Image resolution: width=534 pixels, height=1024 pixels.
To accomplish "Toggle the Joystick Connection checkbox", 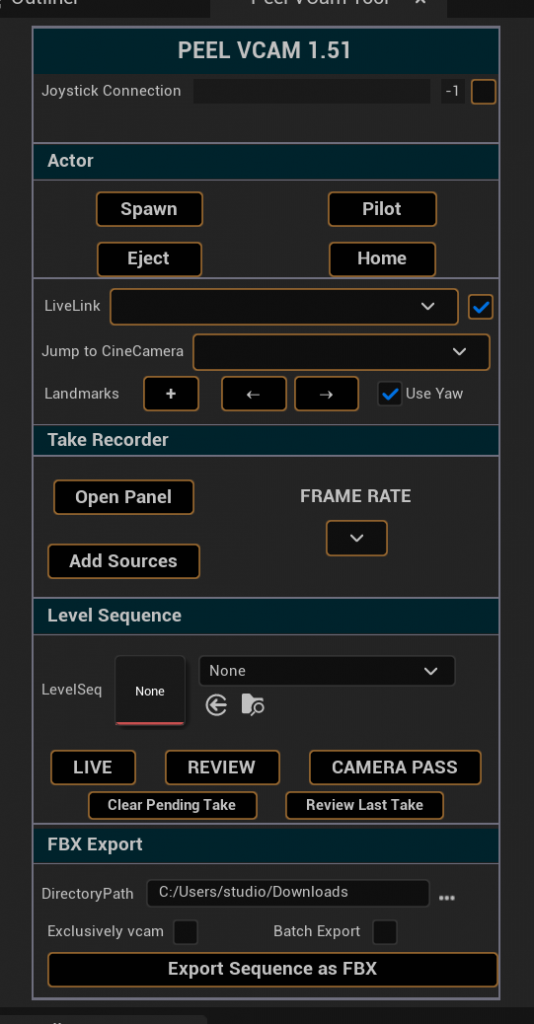I will pyautogui.click(x=483, y=92).
